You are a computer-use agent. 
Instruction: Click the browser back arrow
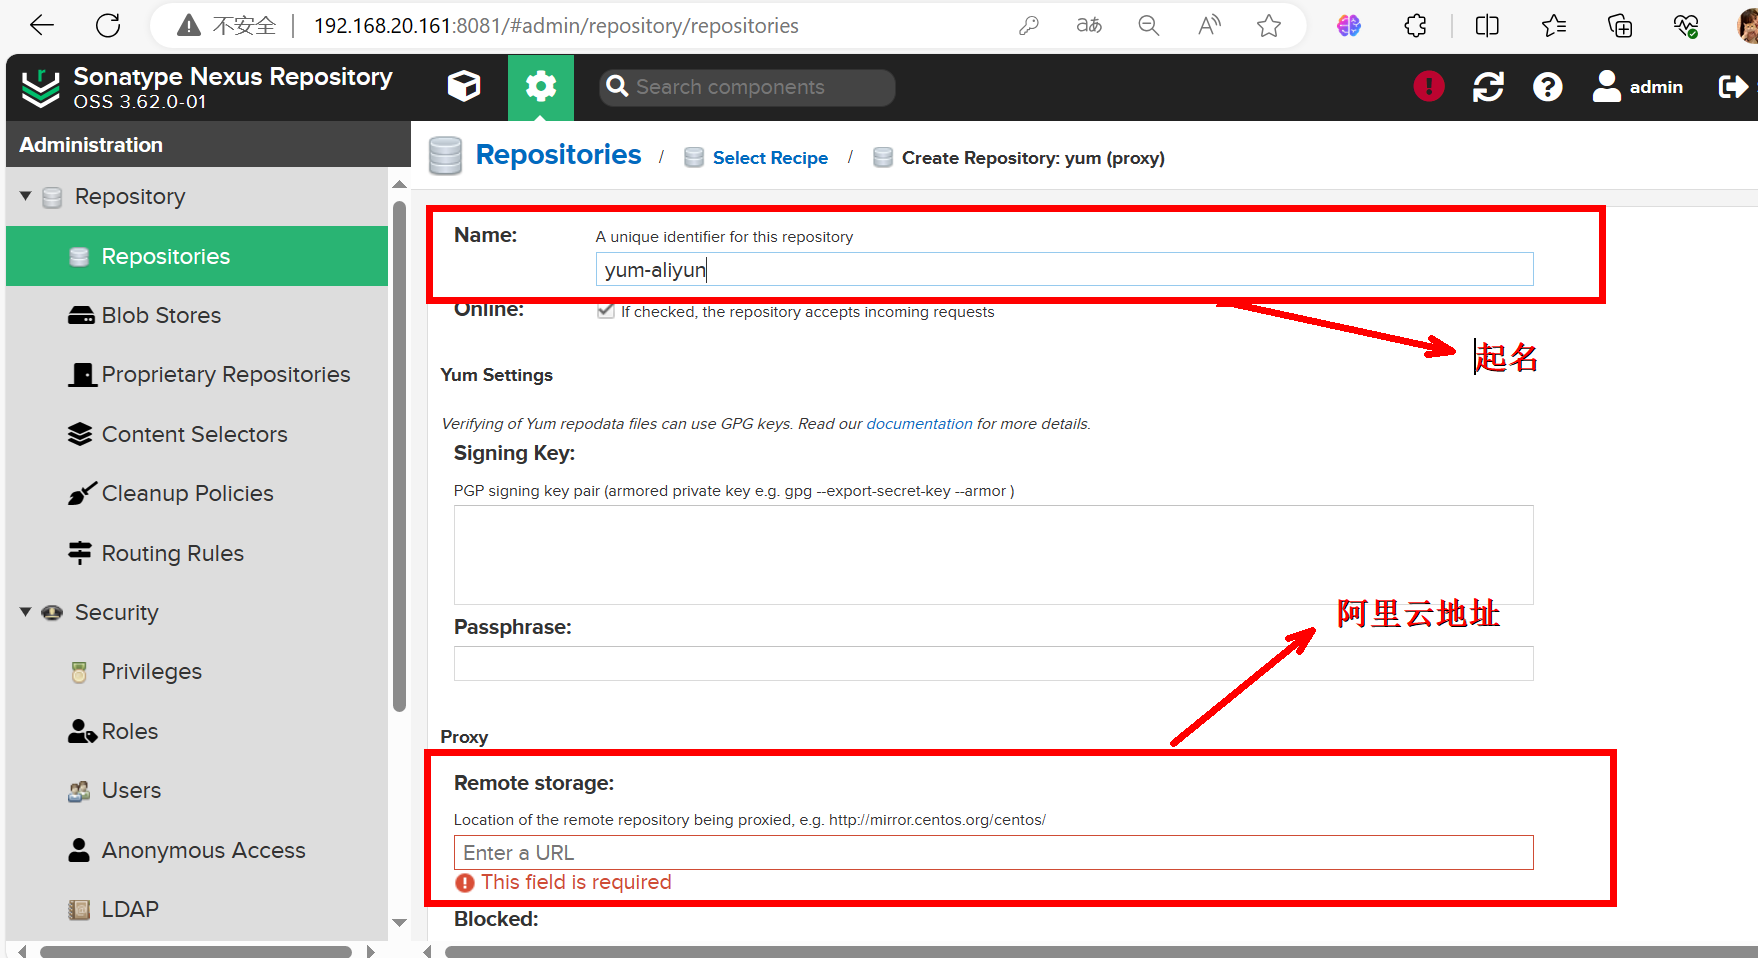(42, 25)
